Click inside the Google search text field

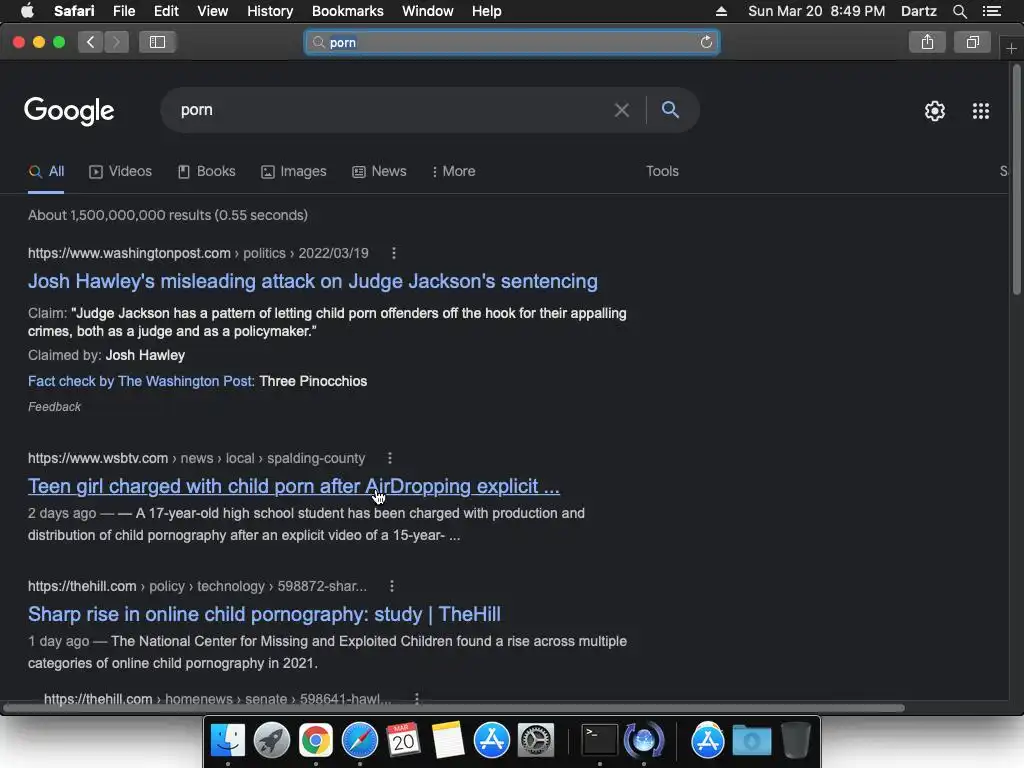pyautogui.click(x=392, y=110)
